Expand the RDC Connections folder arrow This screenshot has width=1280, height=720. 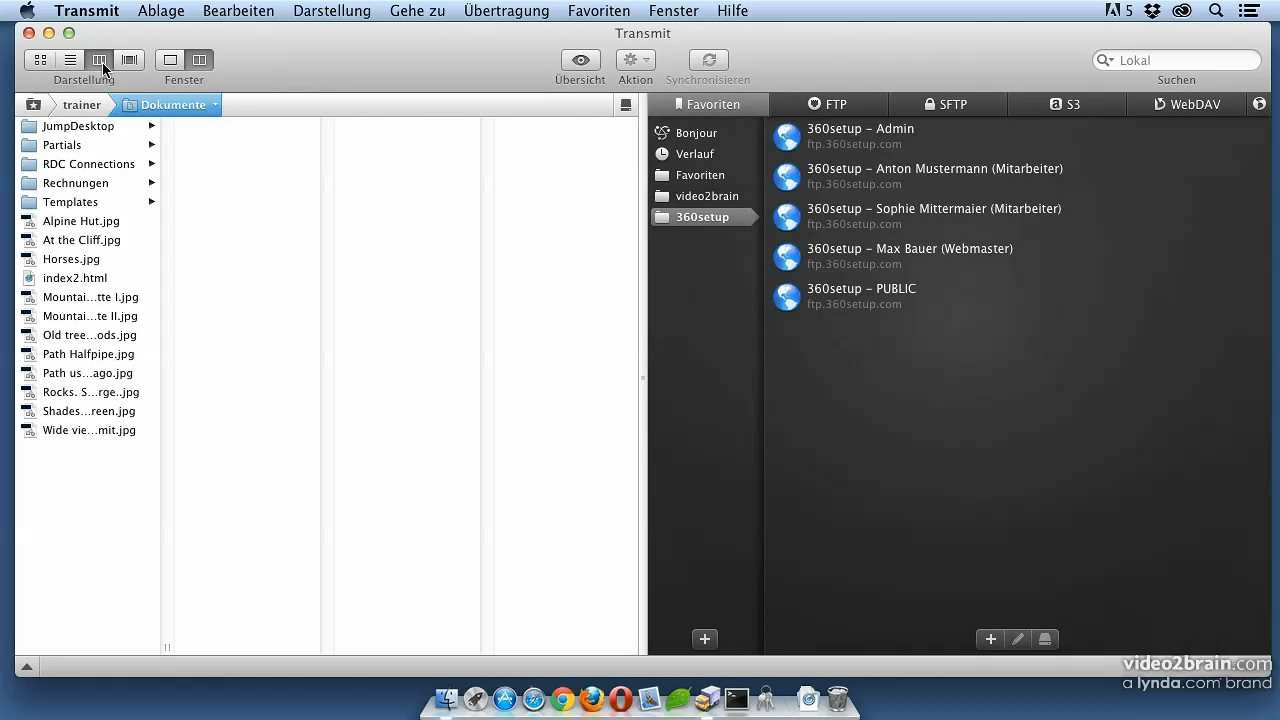[152, 164]
